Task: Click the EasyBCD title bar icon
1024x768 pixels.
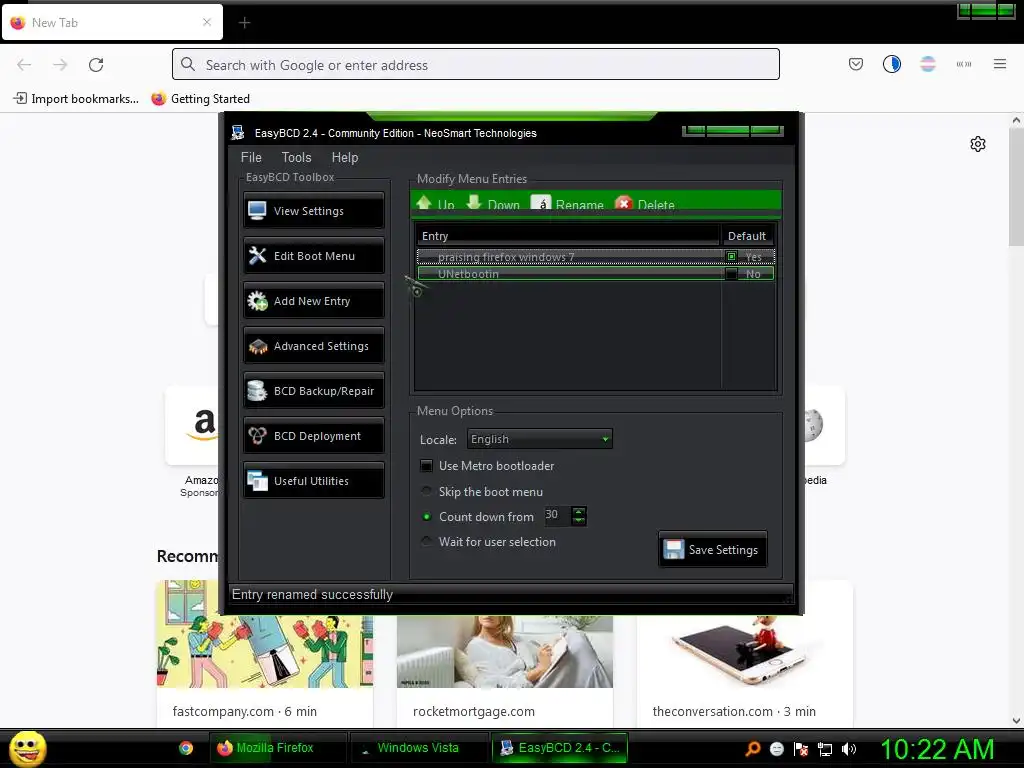Action: (238, 133)
